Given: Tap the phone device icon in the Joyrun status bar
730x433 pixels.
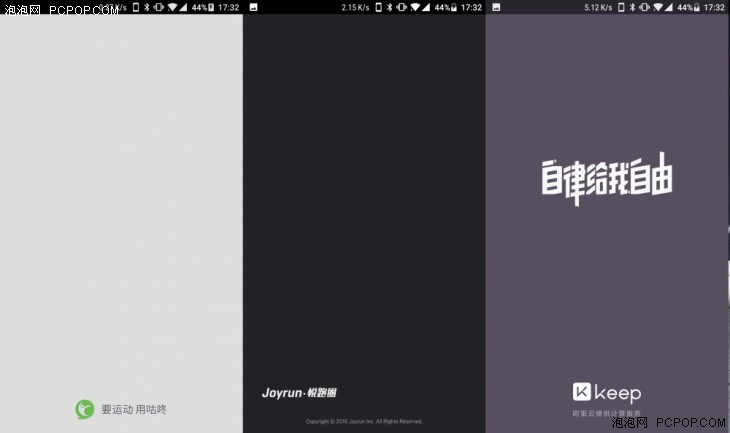Looking at the screenshot, I should [379, 7].
